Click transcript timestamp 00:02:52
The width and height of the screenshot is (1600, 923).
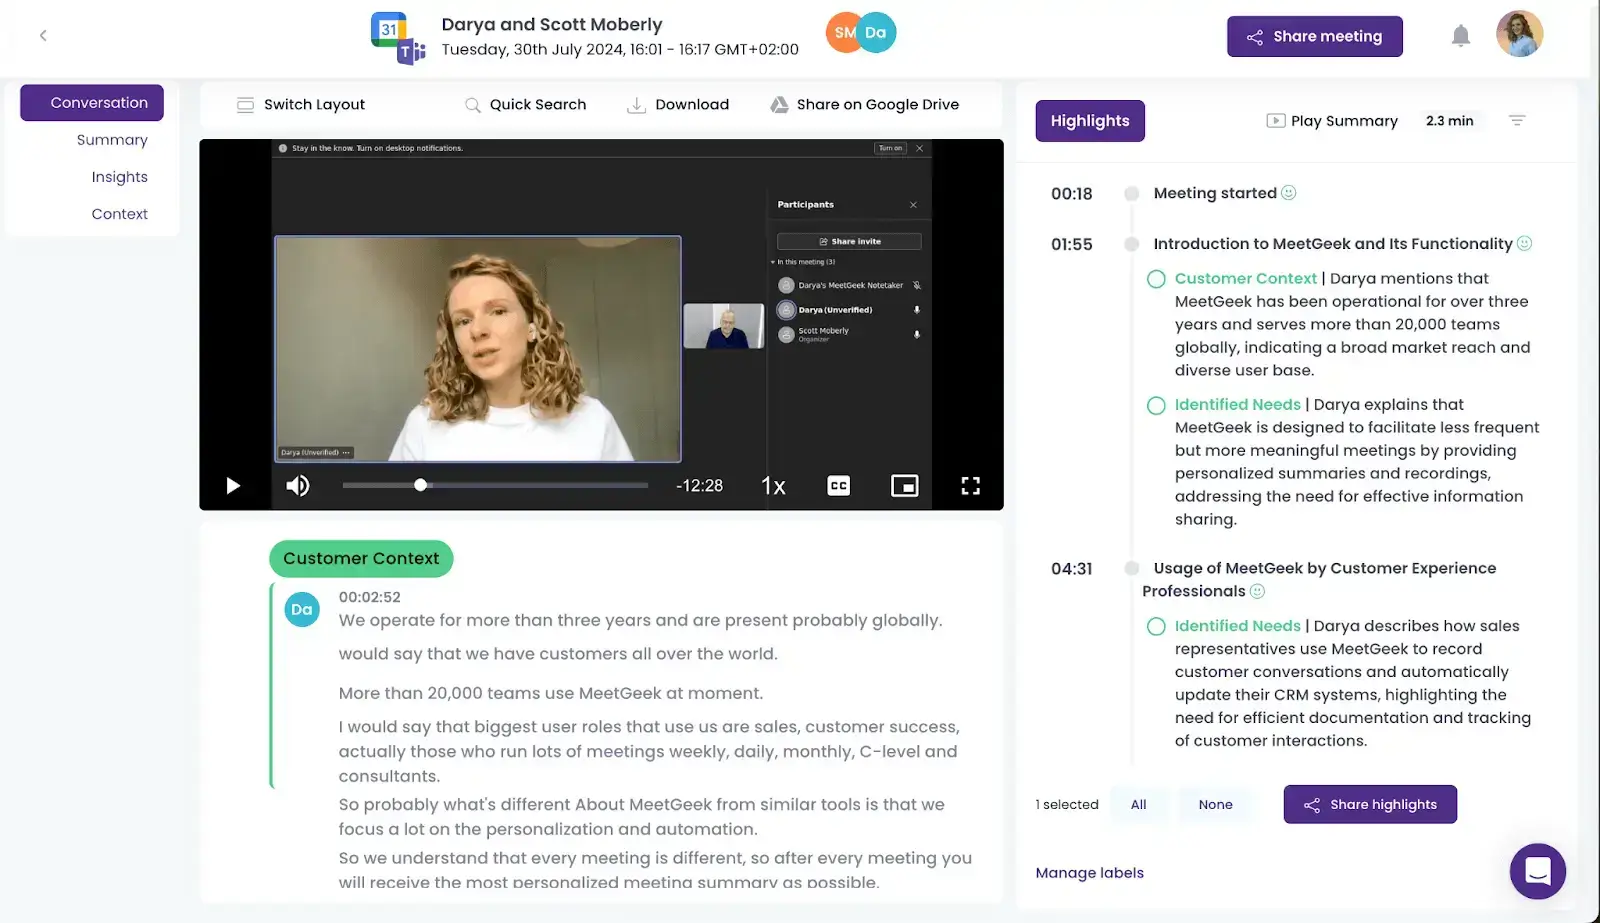[369, 597]
